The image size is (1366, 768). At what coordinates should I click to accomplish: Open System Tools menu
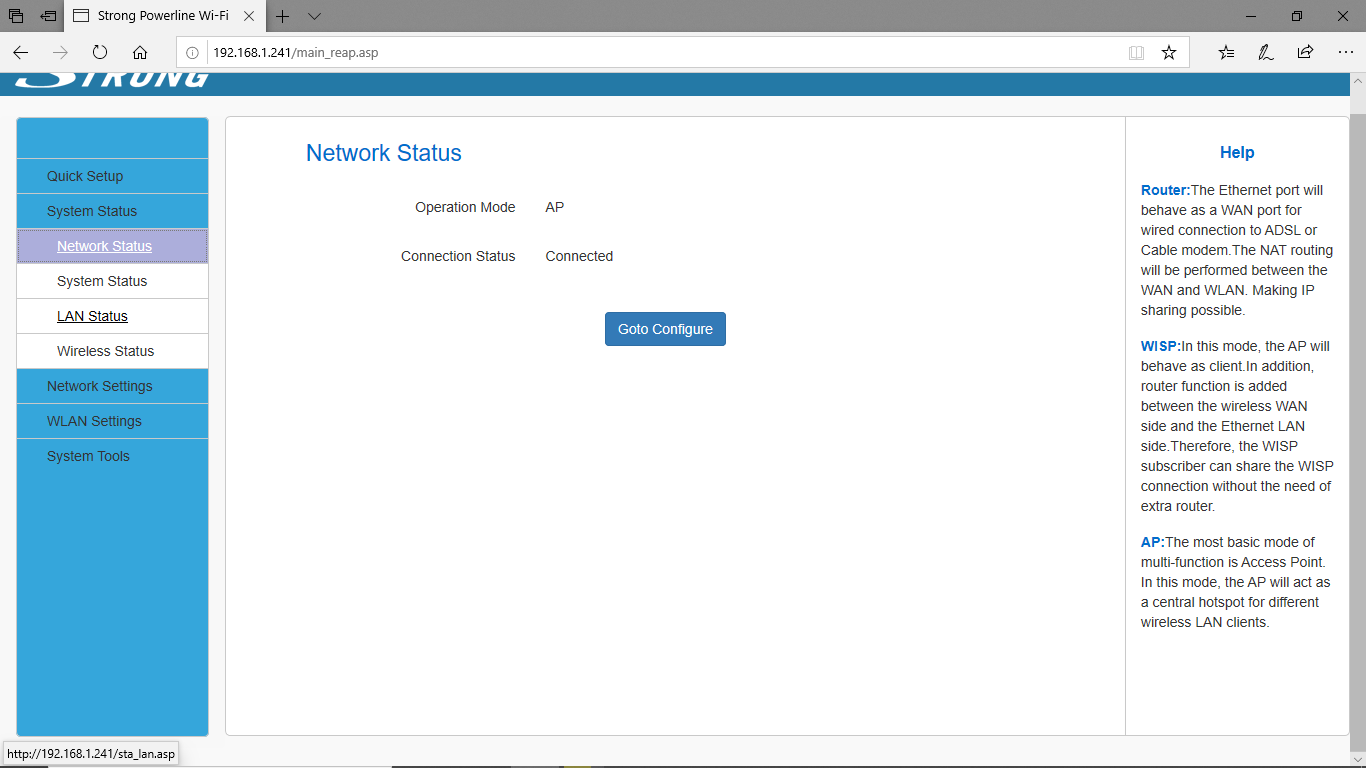pos(113,456)
